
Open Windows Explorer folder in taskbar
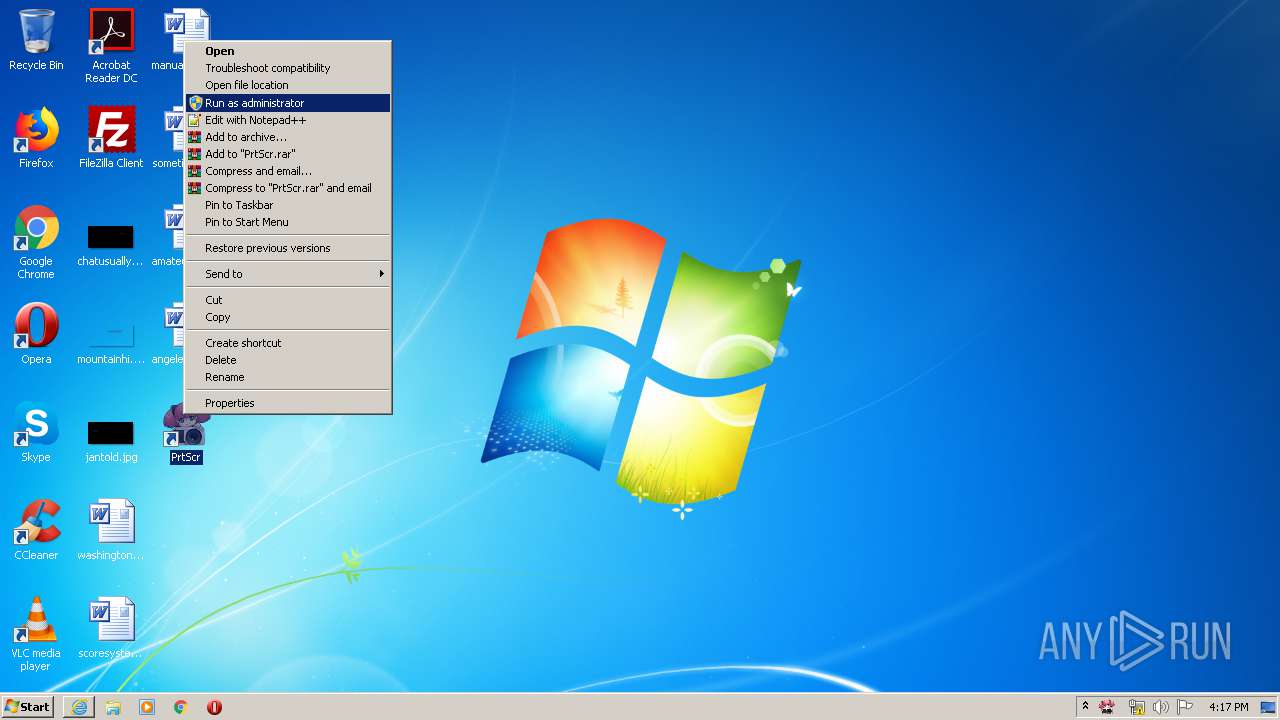(x=113, y=707)
